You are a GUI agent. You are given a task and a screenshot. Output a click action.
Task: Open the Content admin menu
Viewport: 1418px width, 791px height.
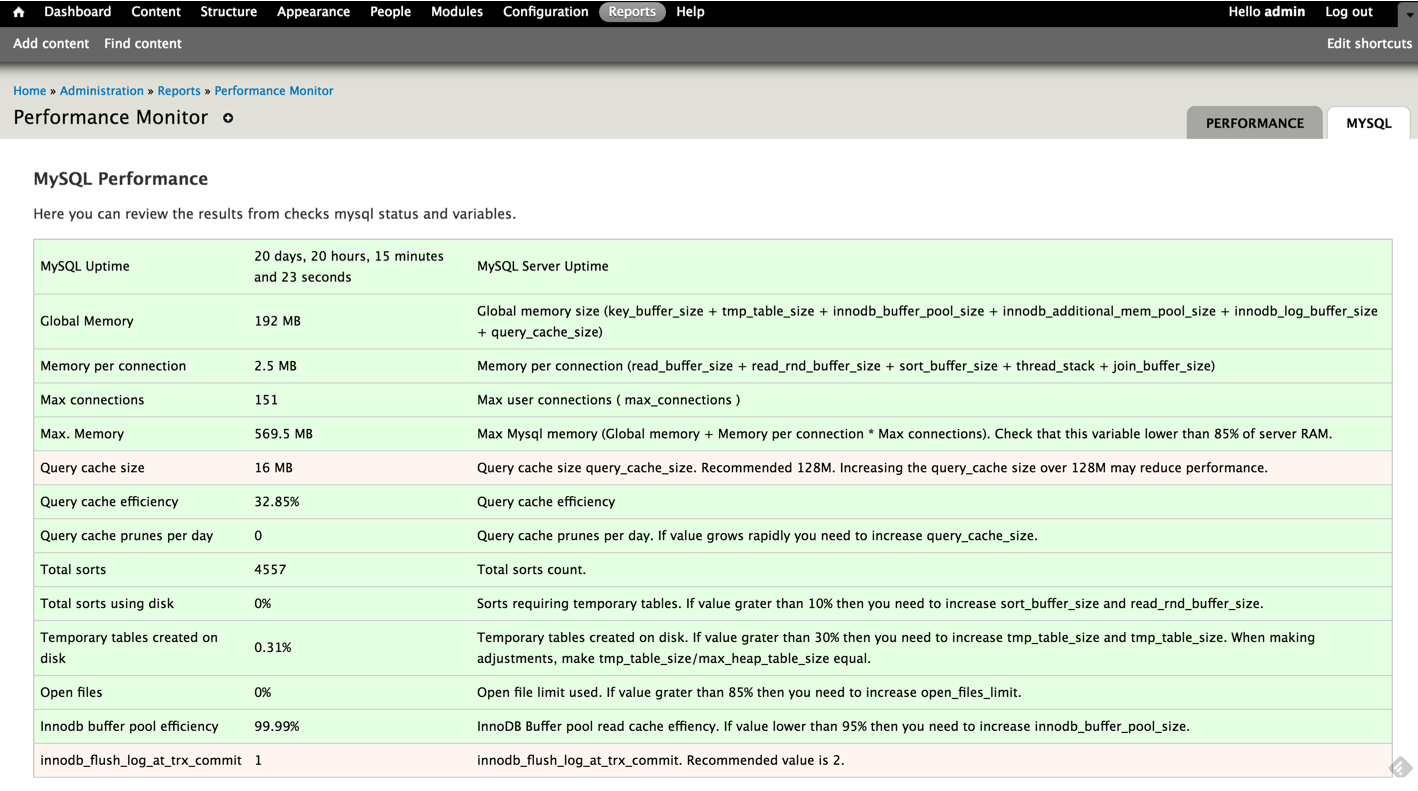[156, 12]
